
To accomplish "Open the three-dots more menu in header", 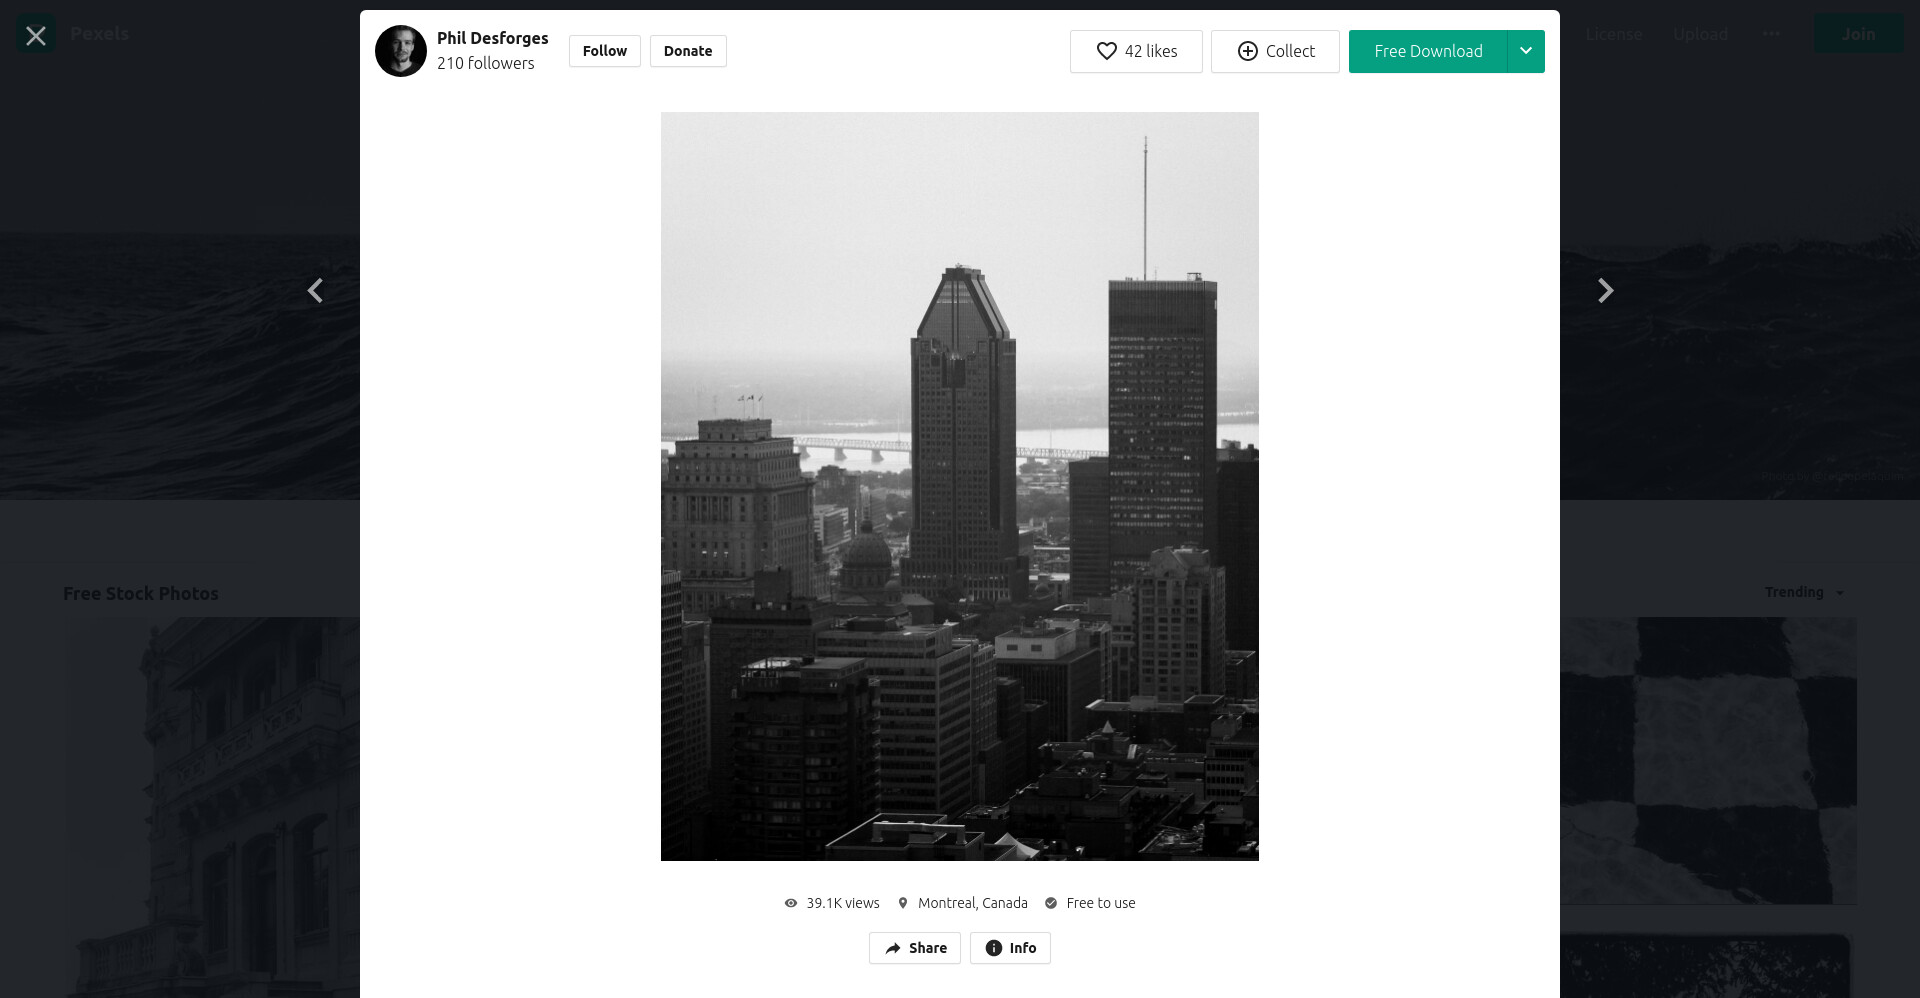I will [1772, 34].
